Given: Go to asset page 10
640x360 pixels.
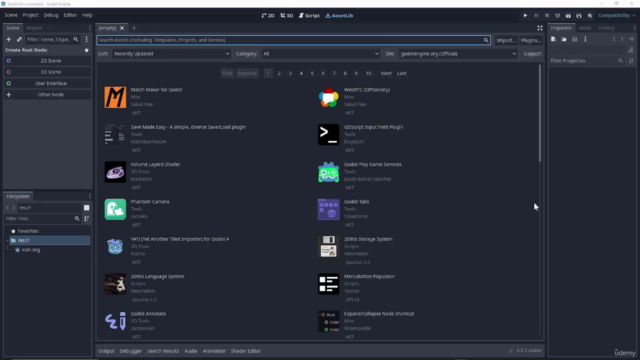Looking at the screenshot, I should tap(369, 73).
